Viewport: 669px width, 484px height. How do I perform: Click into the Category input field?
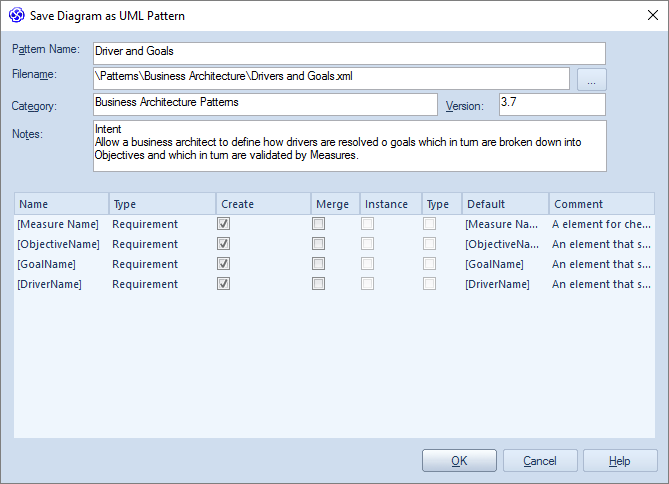[x=265, y=104]
